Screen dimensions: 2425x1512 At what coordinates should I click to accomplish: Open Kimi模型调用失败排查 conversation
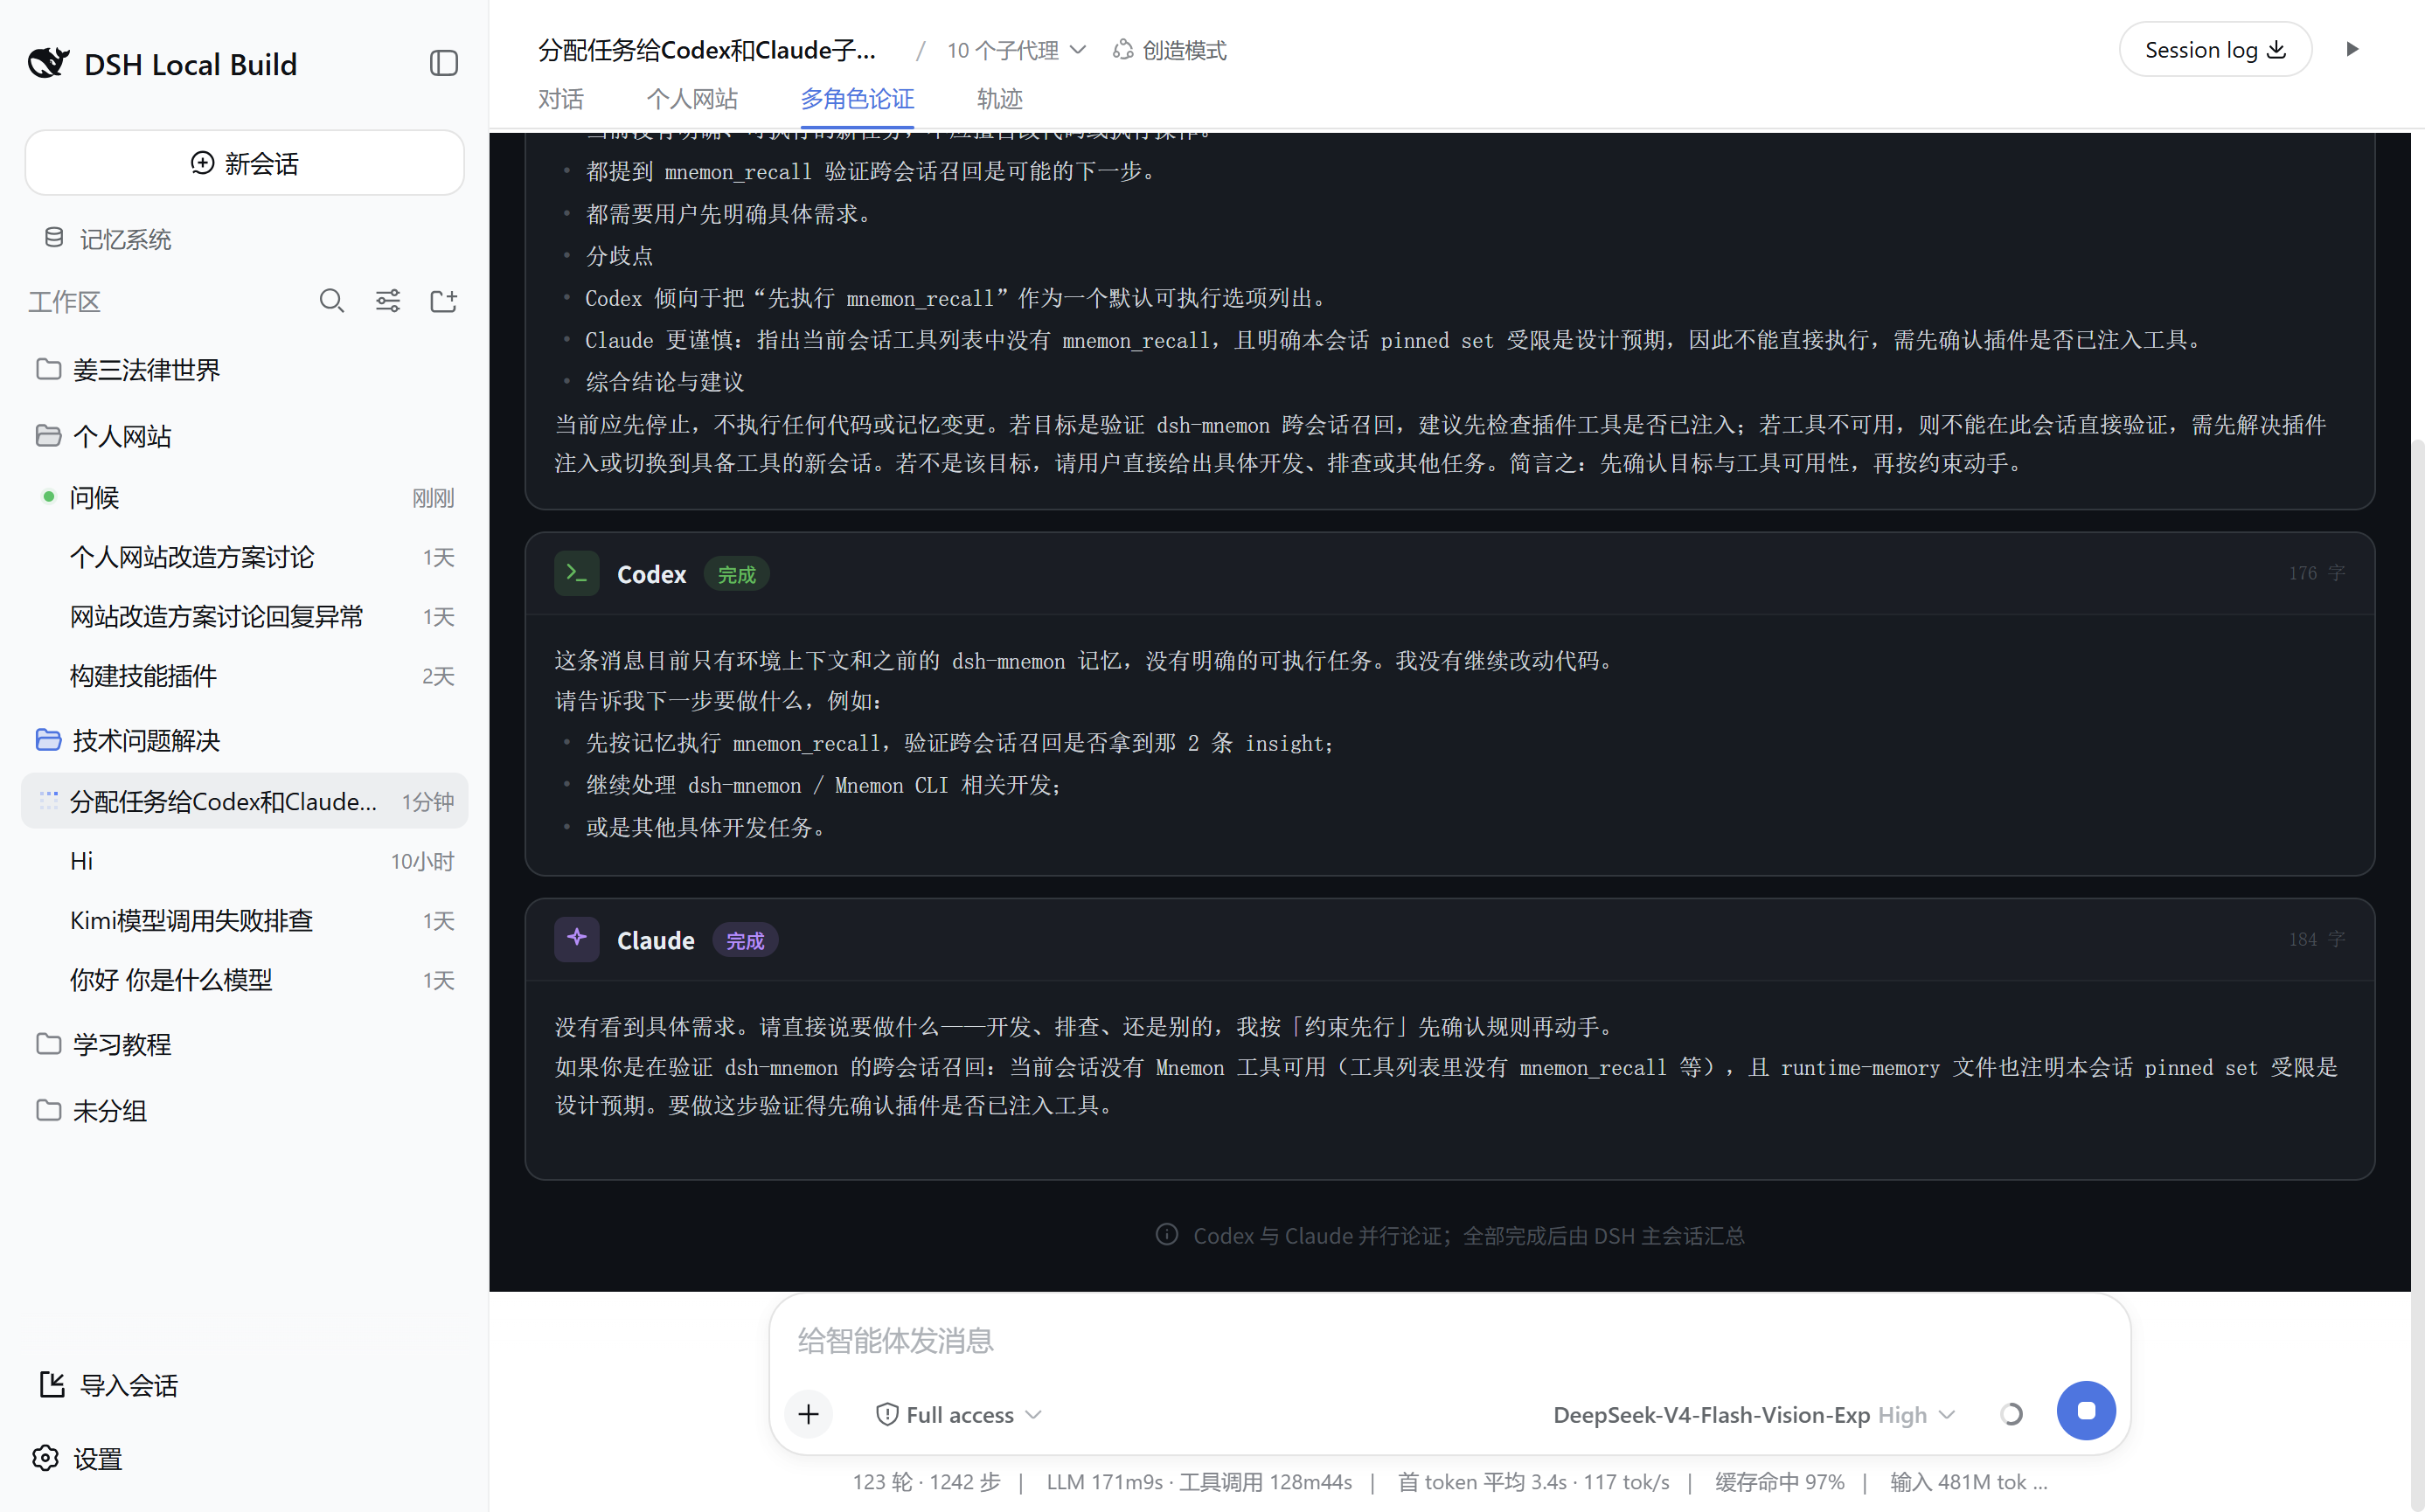[245, 920]
